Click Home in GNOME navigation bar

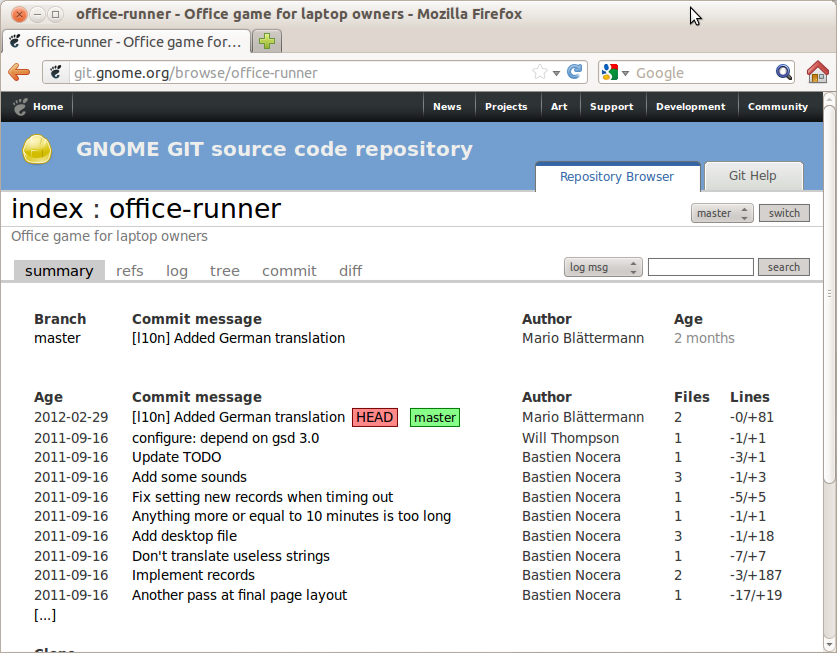pos(48,107)
